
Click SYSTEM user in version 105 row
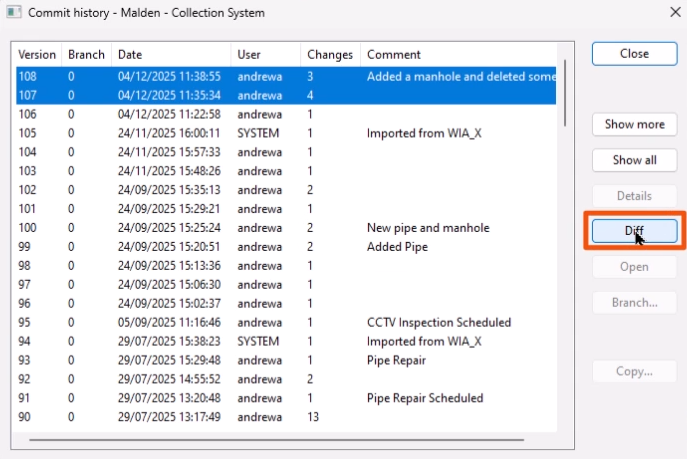[x=258, y=133]
